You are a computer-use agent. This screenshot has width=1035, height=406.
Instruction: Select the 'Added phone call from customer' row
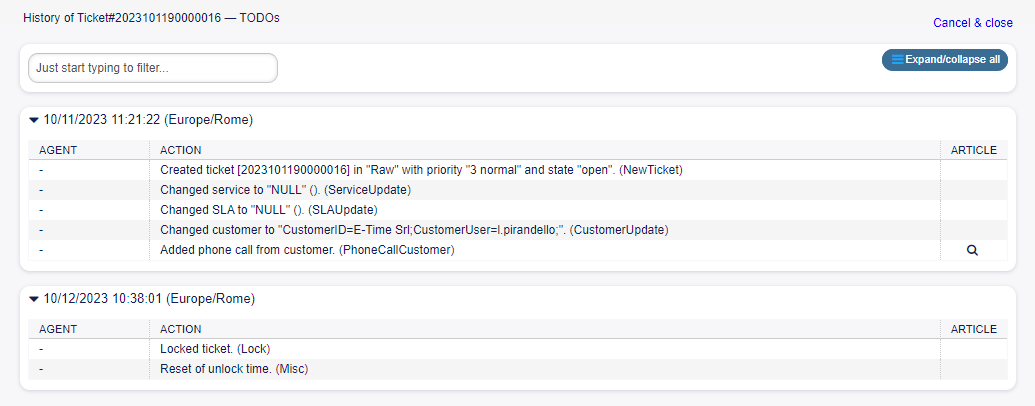click(307, 250)
